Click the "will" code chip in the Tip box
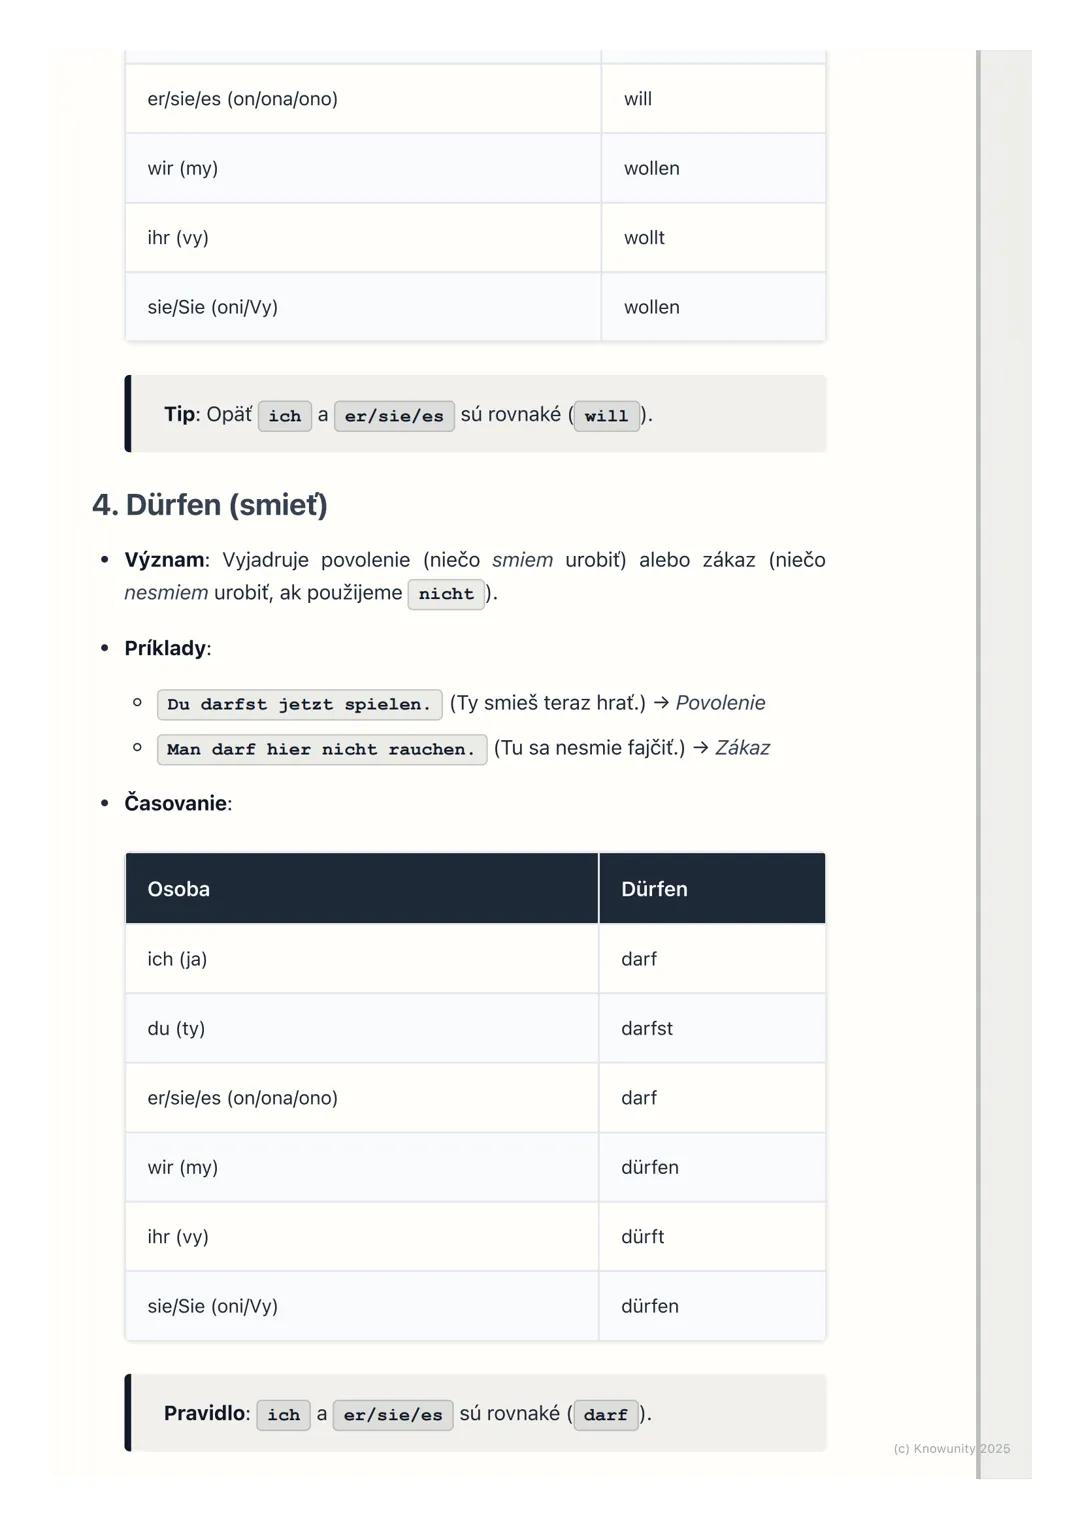1080x1528 pixels. (x=606, y=416)
